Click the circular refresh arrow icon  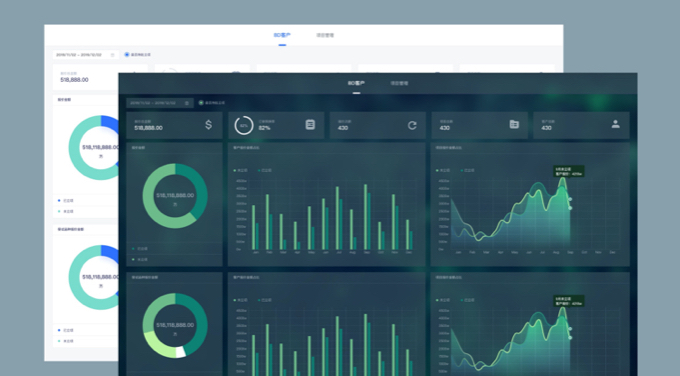(x=412, y=125)
